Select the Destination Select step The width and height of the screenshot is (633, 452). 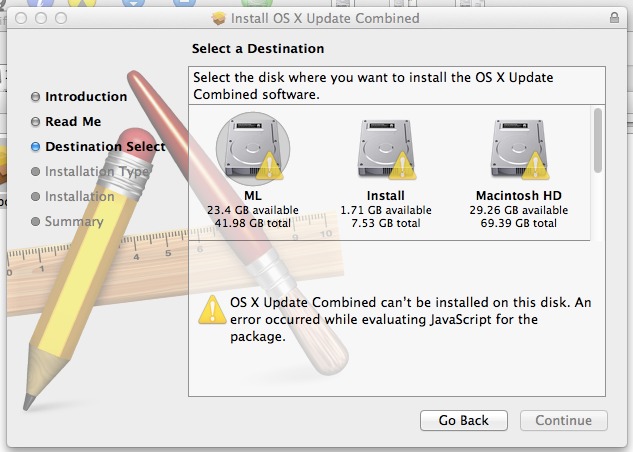(105, 147)
